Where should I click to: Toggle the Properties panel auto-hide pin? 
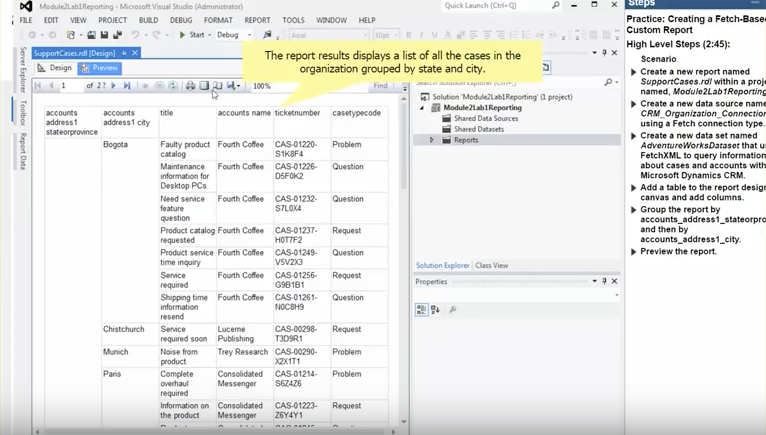coord(604,281)
